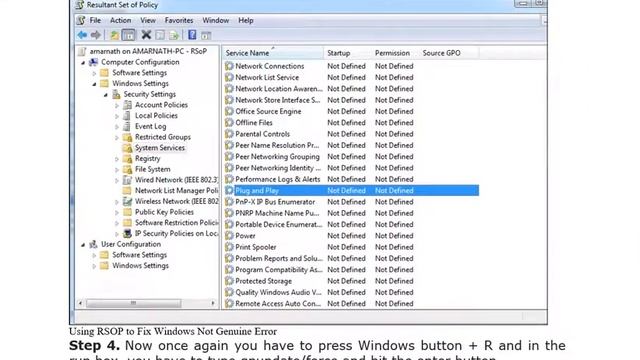Select the root 'amarnath on AMARNATH-PC - RSoP' node
640x360 pixels.
[148, 51]
